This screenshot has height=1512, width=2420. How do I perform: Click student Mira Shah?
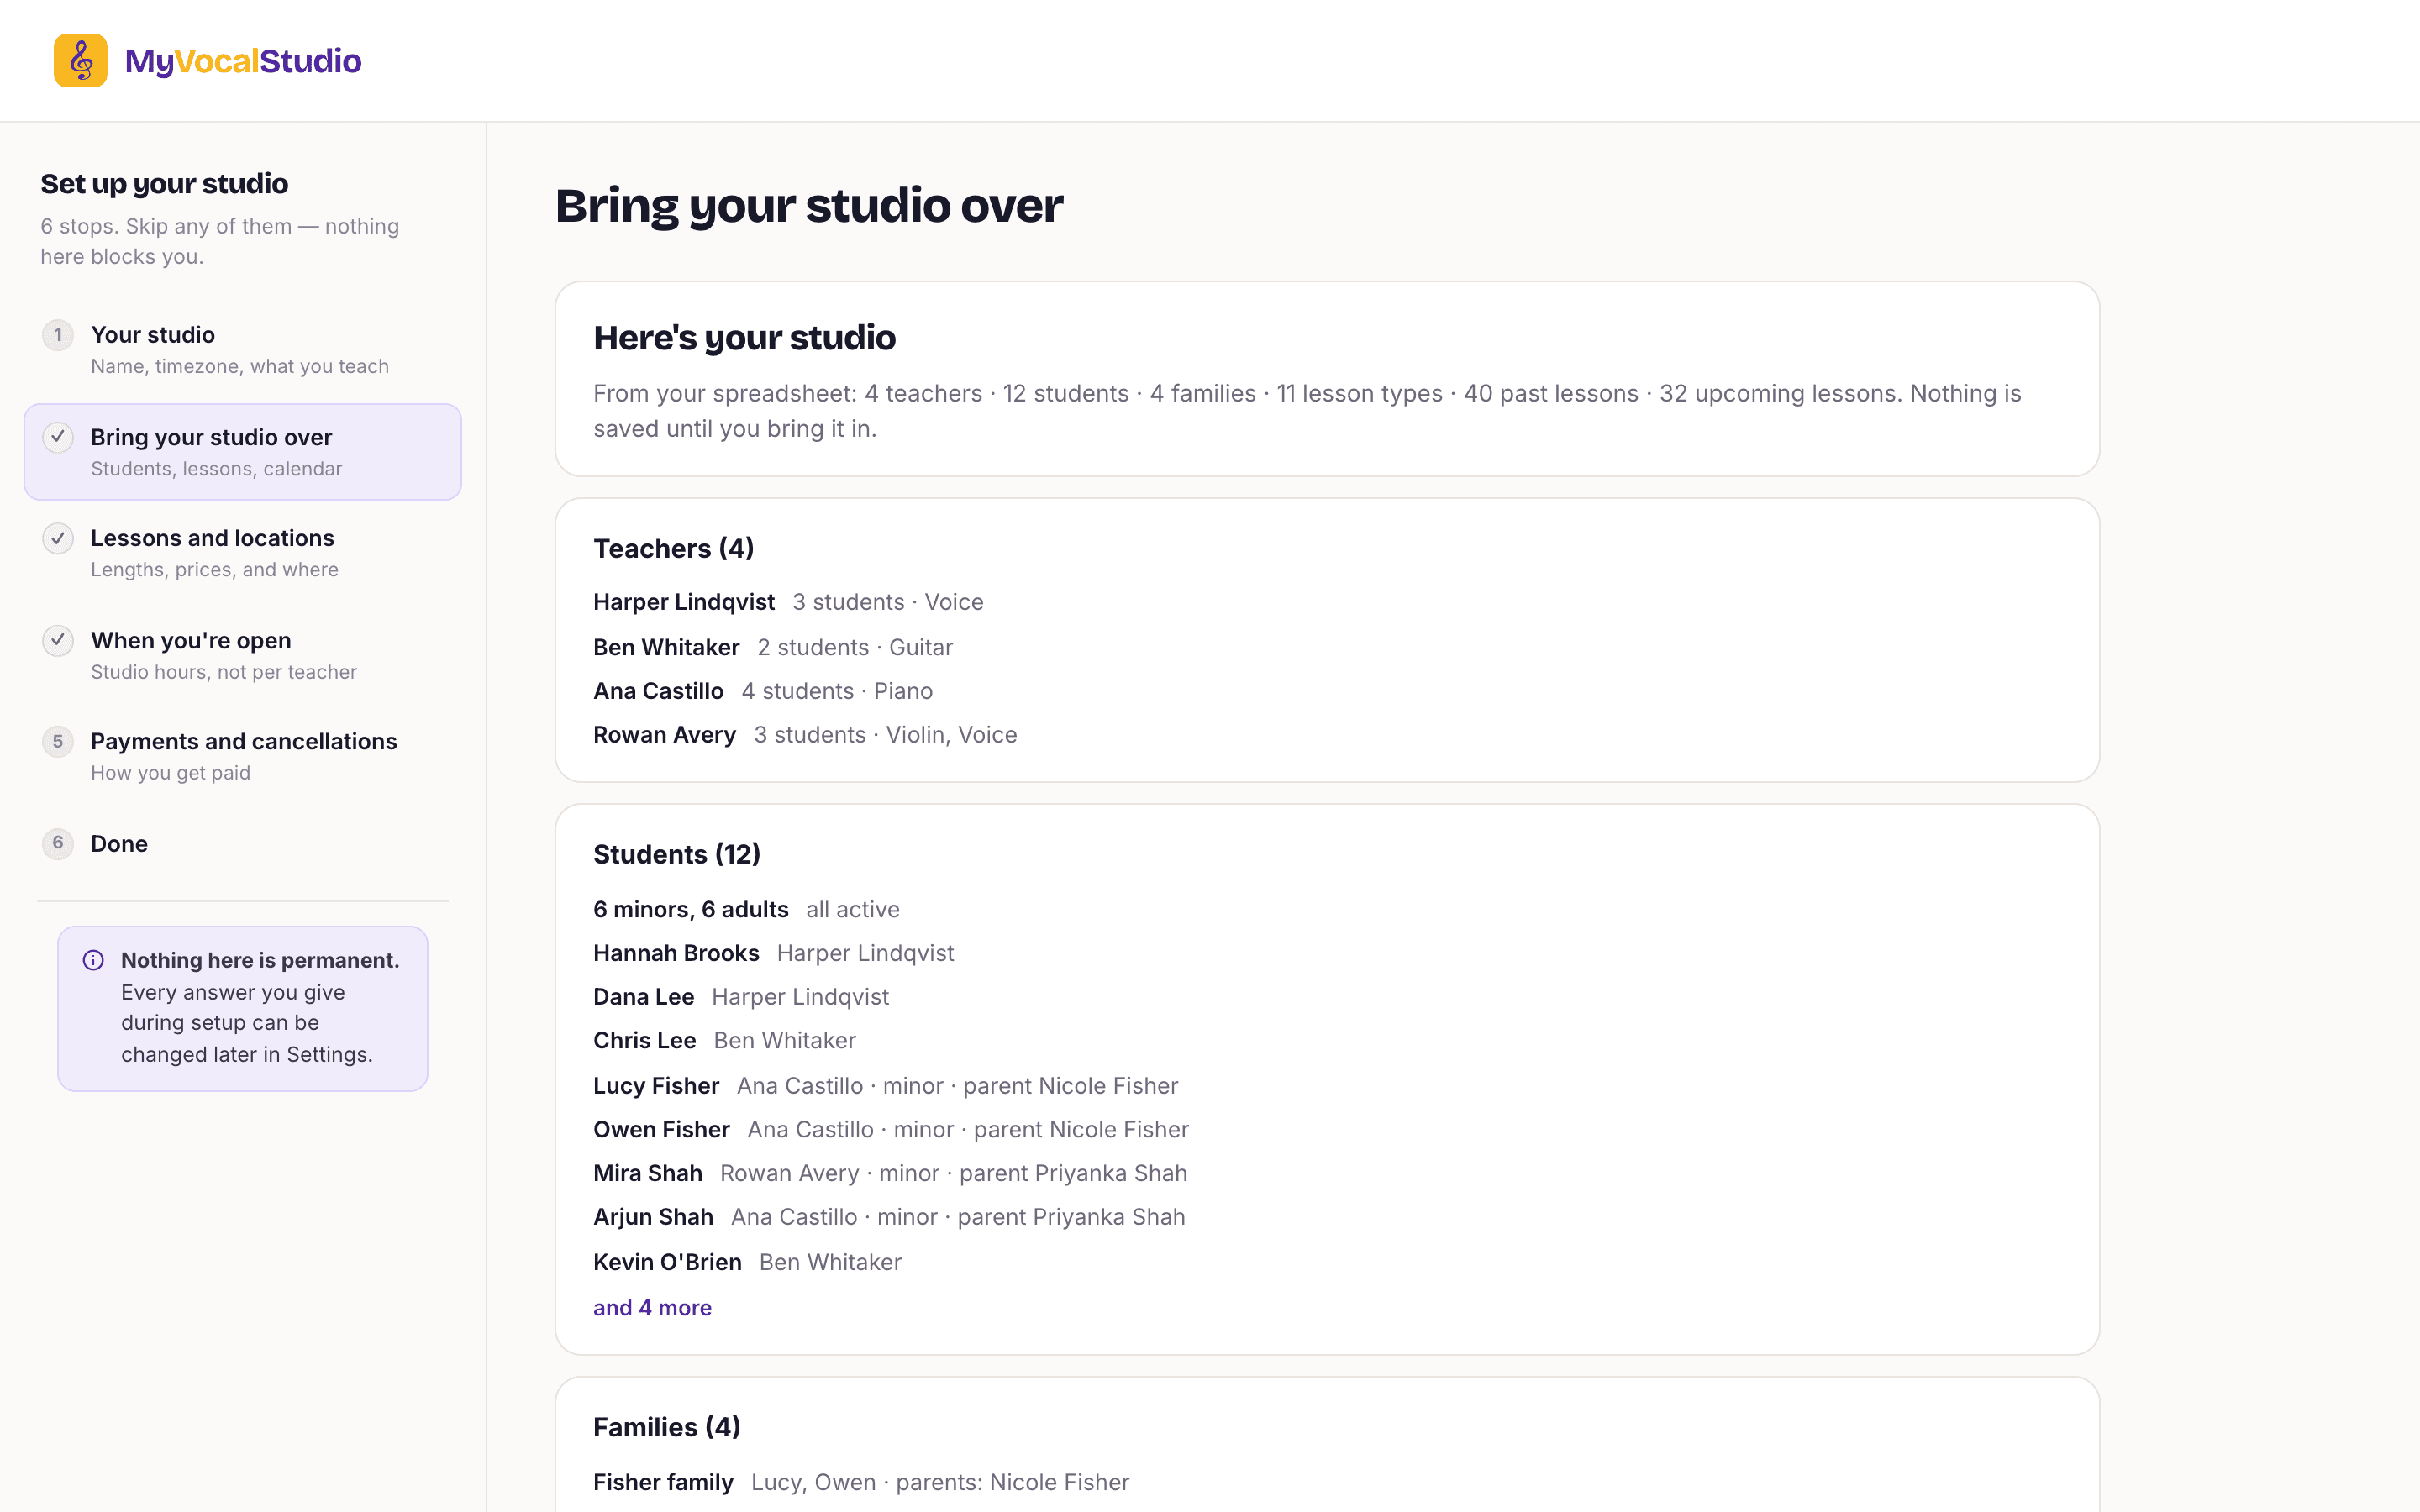[x=648, y=1174]
